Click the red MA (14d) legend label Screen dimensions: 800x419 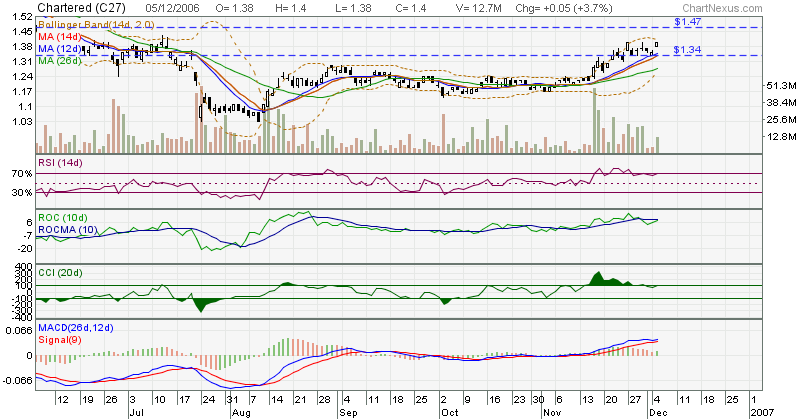pyautogui.click(x=60, y=37)
